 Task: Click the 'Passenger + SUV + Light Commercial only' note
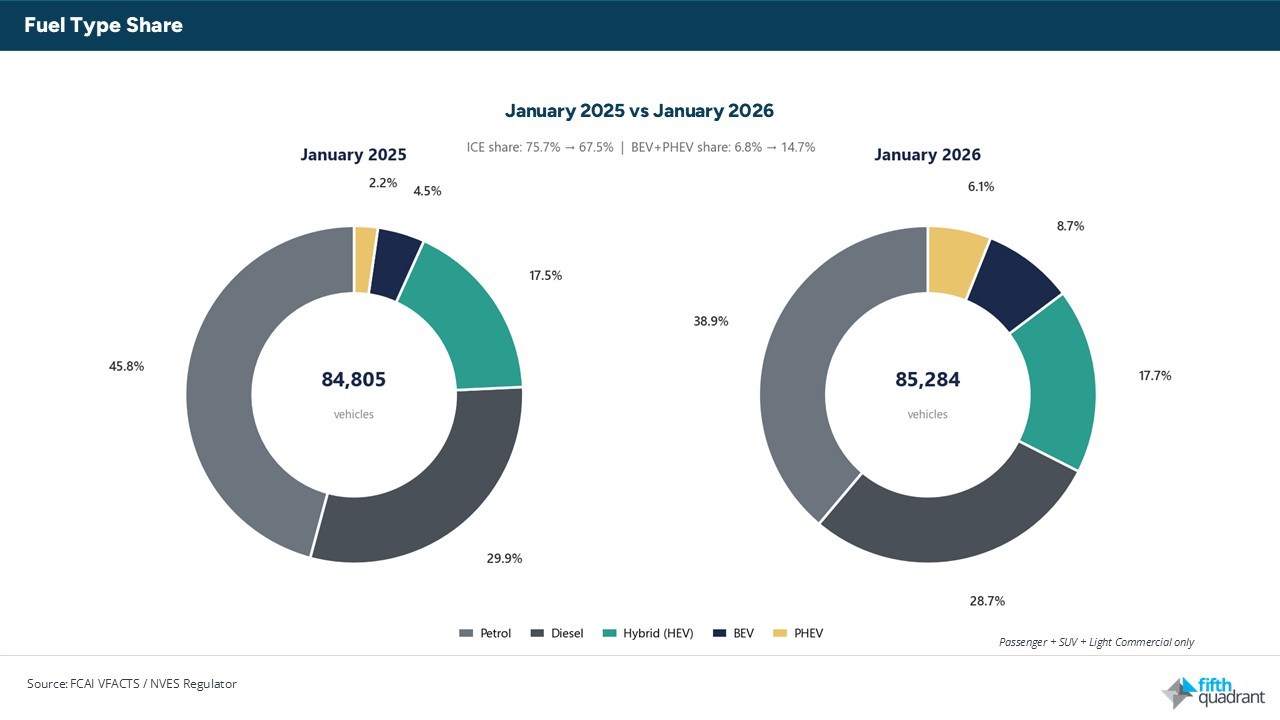tap(1098, 642)
